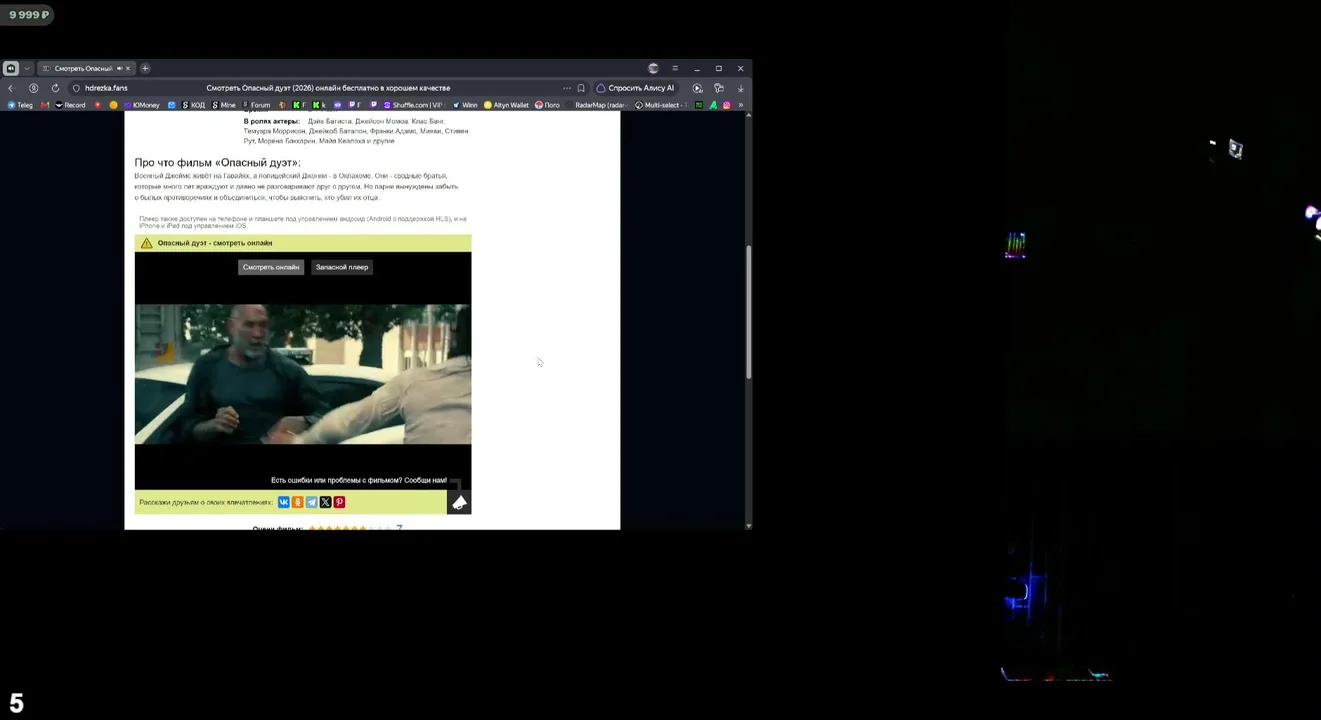The image size is (1321, 720).
Task: Play the movie video in the player
Action: 303,373
